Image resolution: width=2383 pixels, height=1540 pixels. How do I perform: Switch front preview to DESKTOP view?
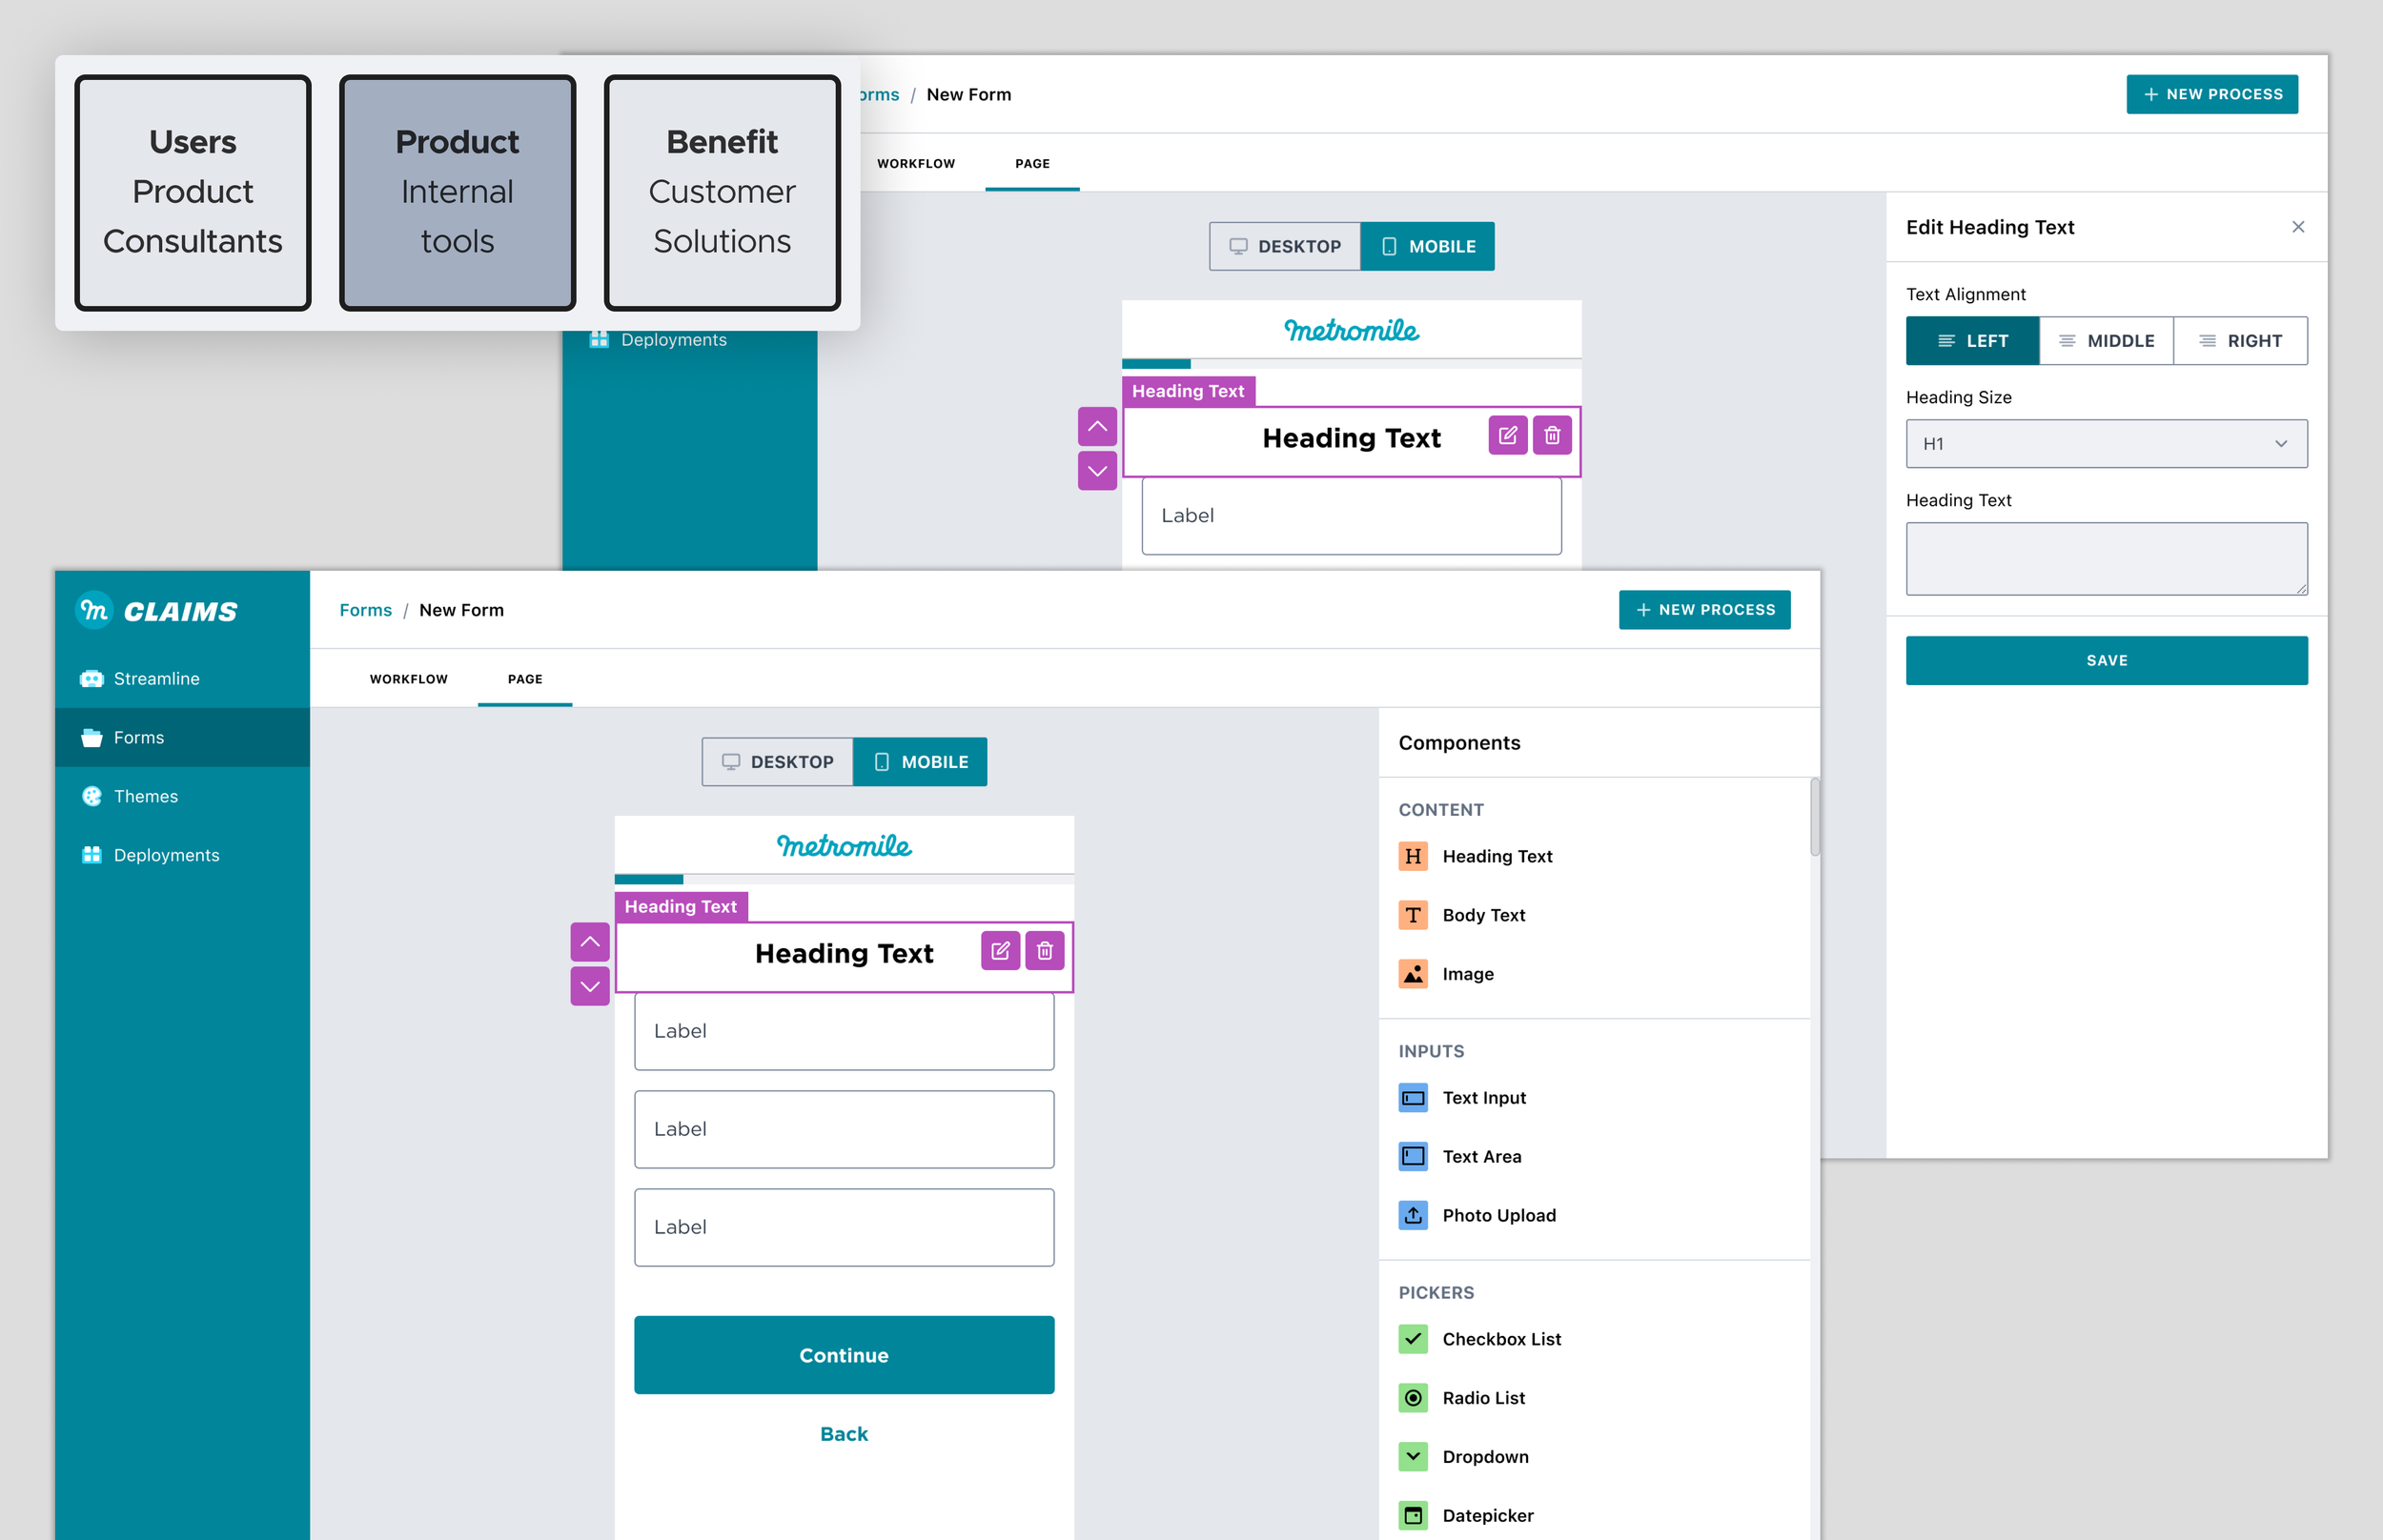pyautogui.click(x=777, y=762)
